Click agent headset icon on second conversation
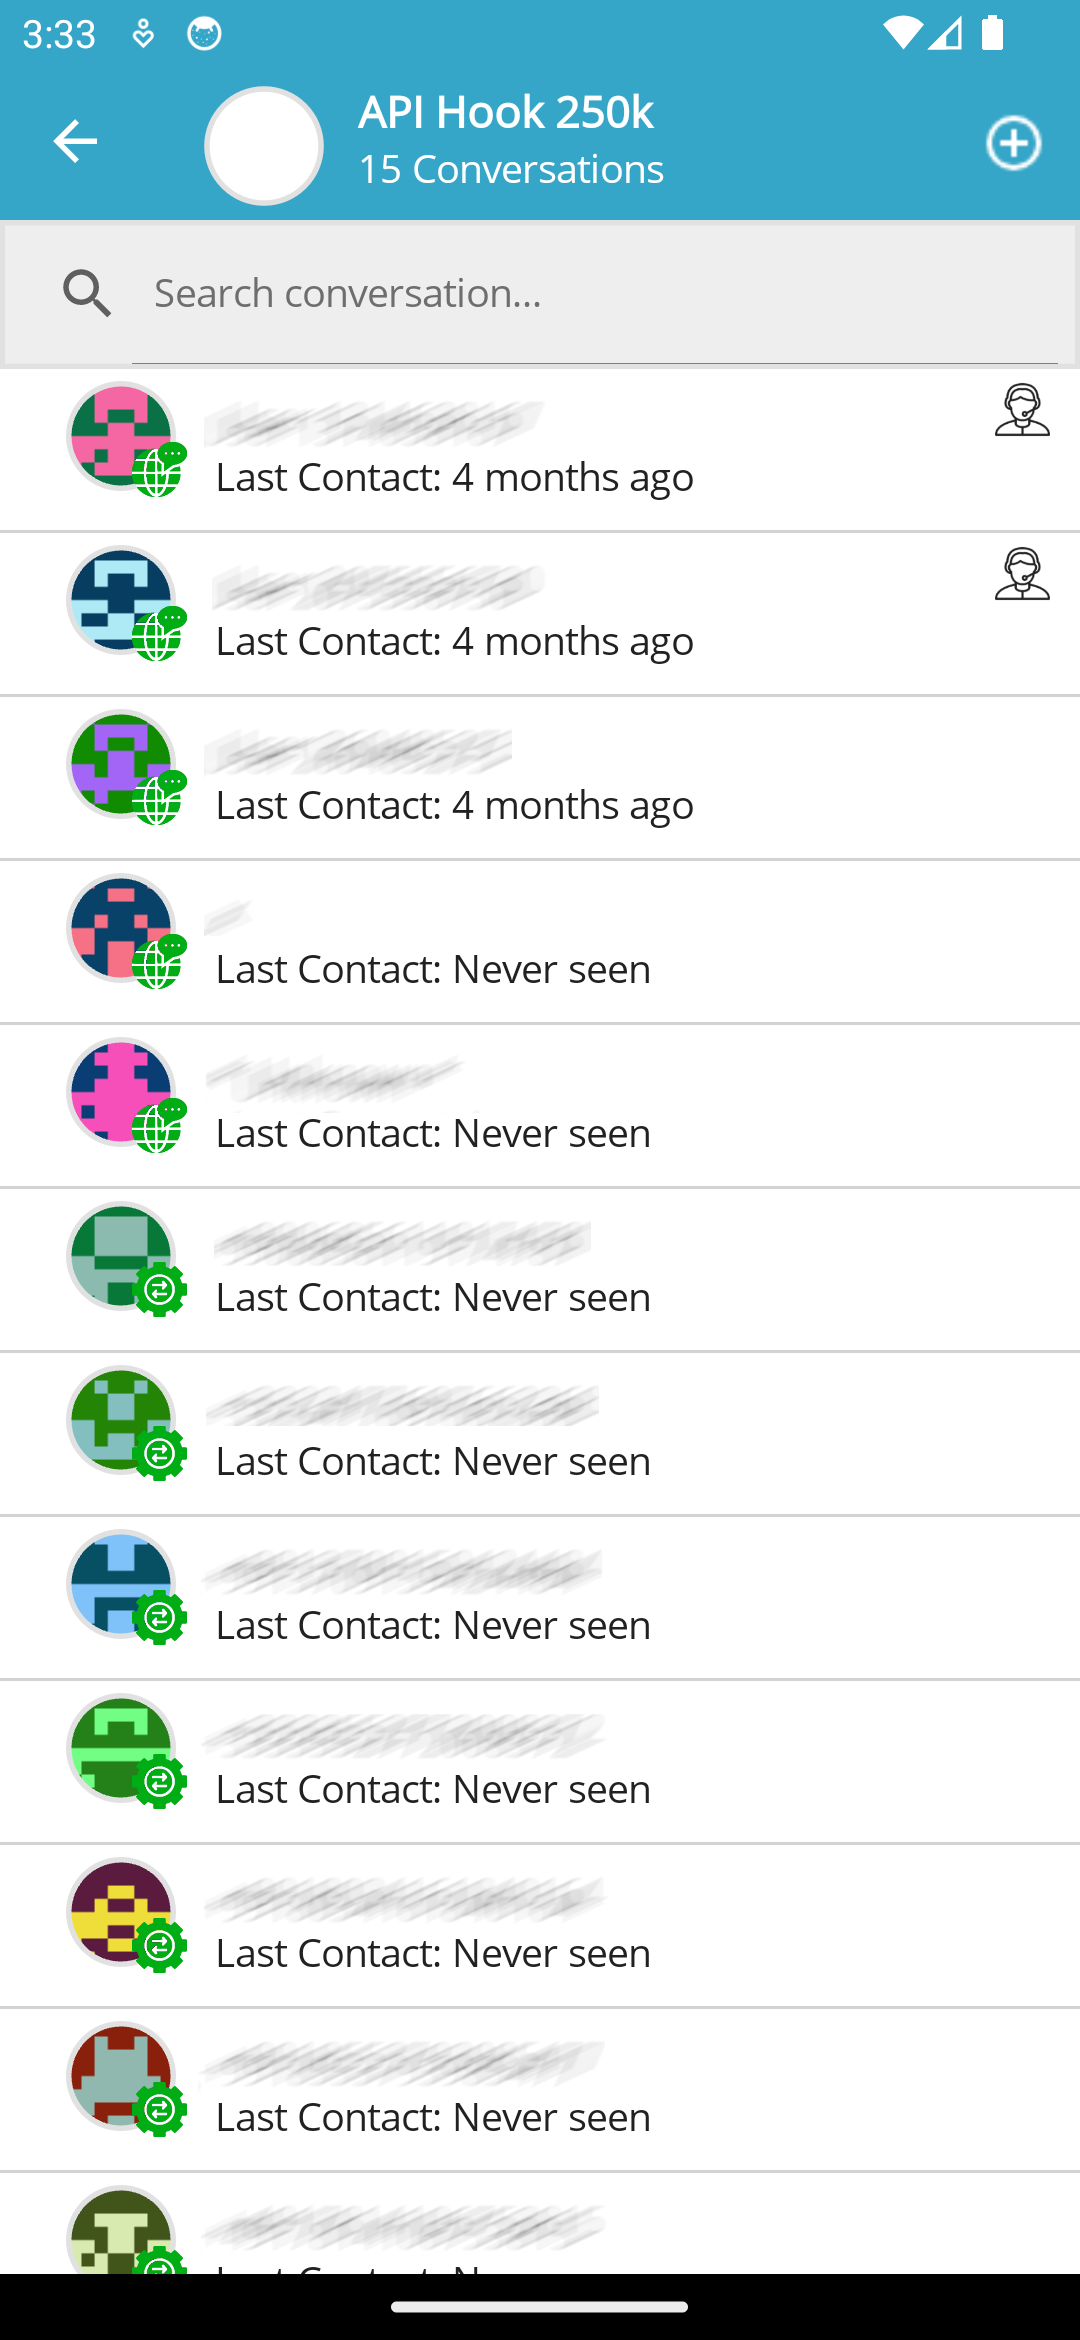The image size is (1080, 2340). (1022, 574)
